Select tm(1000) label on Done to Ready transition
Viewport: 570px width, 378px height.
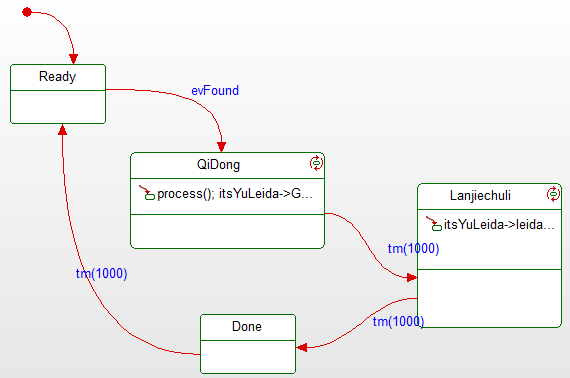[x=101, y=273]
